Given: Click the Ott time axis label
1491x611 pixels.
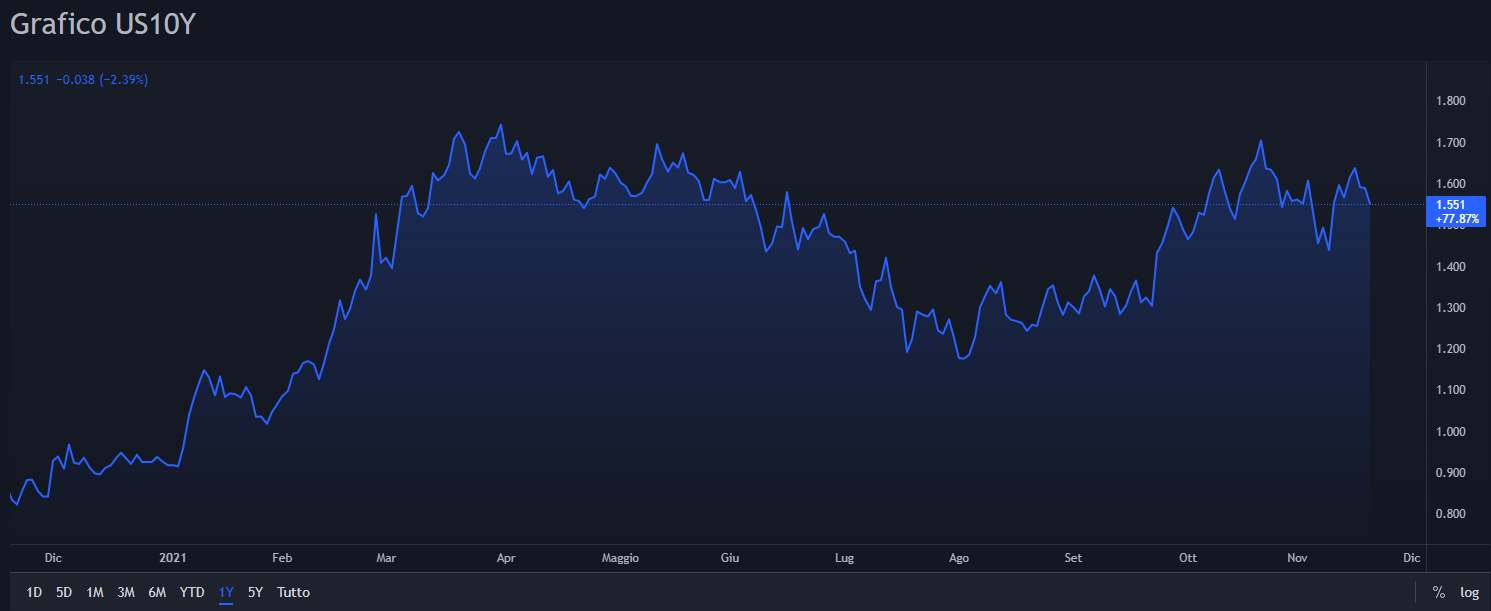Looking at the screenshot, I should click(x=1188, y=558).
